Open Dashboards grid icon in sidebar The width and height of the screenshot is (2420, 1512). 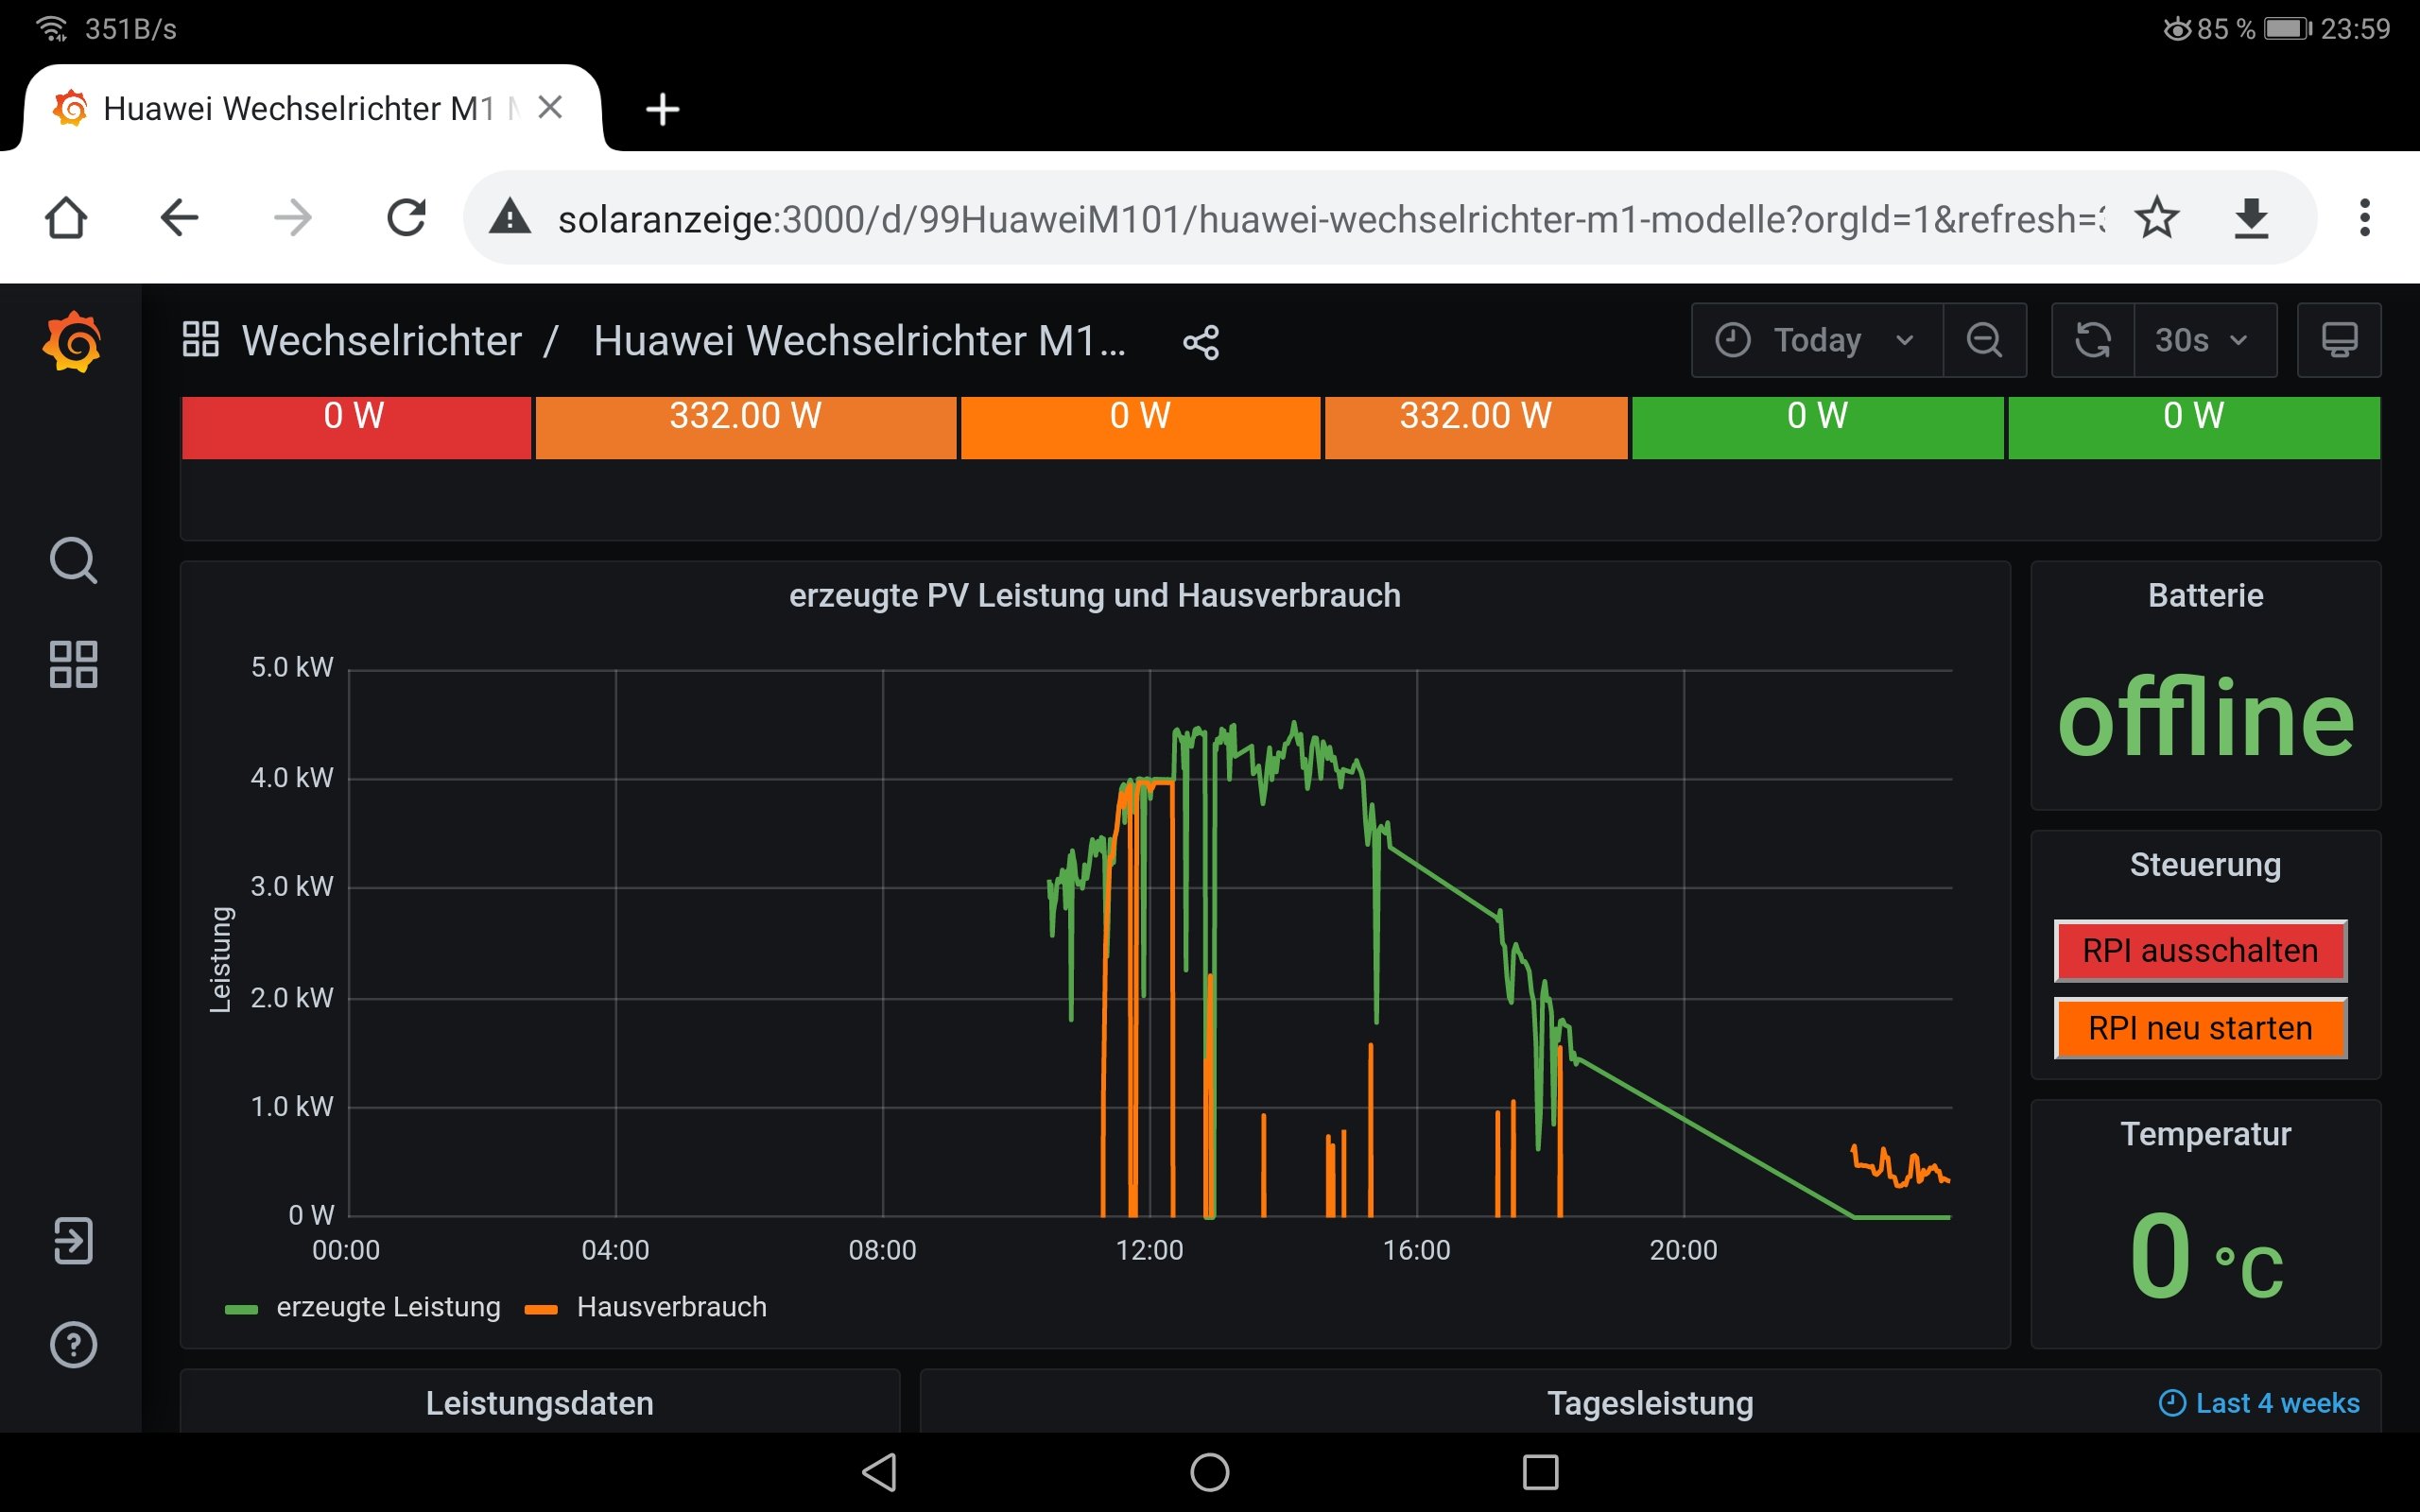point(73,664)
